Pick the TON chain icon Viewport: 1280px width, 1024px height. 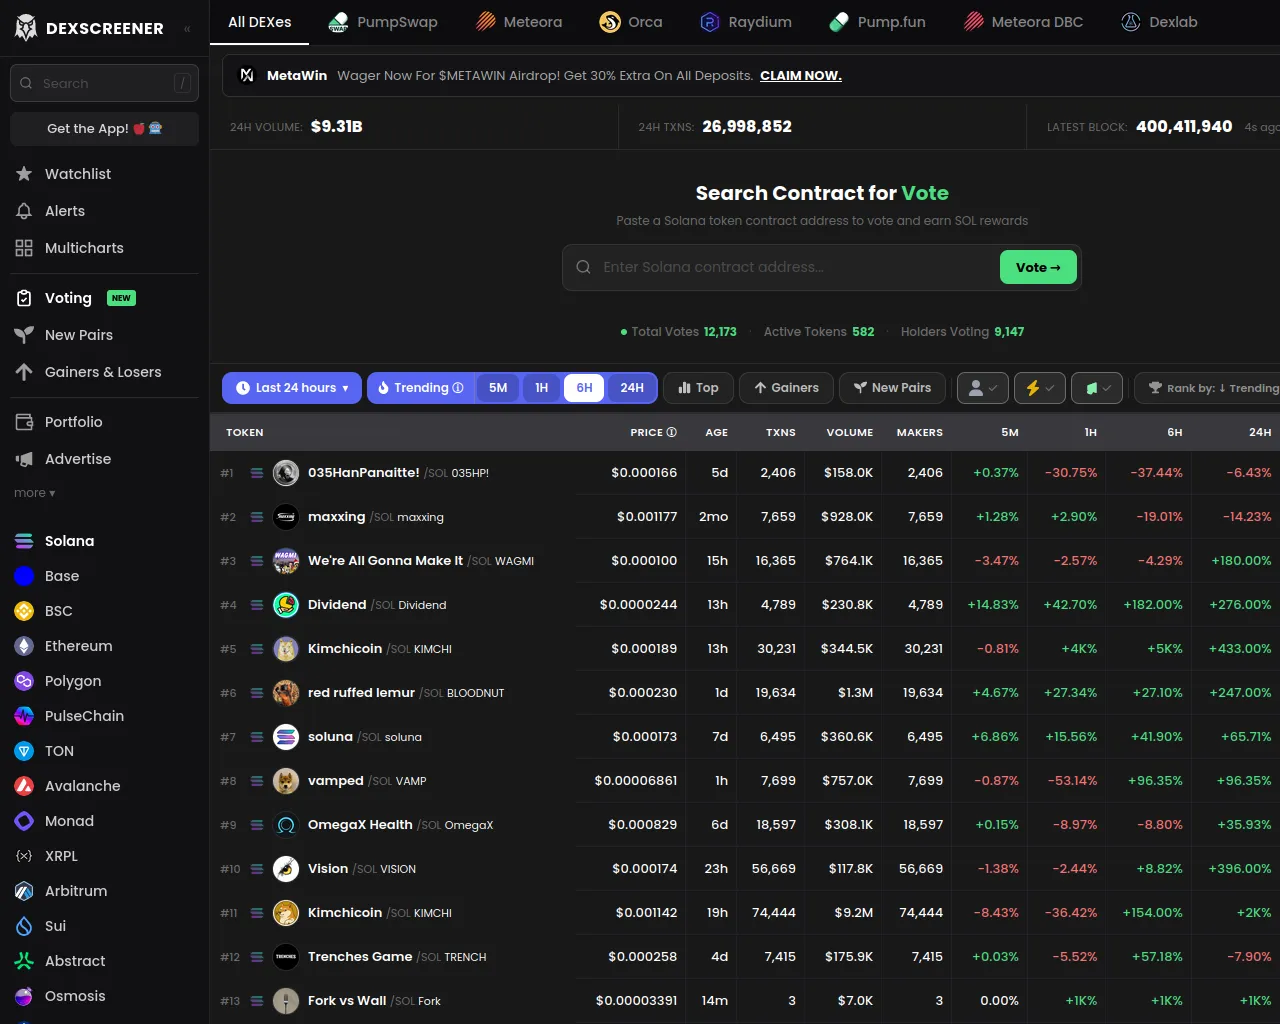(24, 751)
